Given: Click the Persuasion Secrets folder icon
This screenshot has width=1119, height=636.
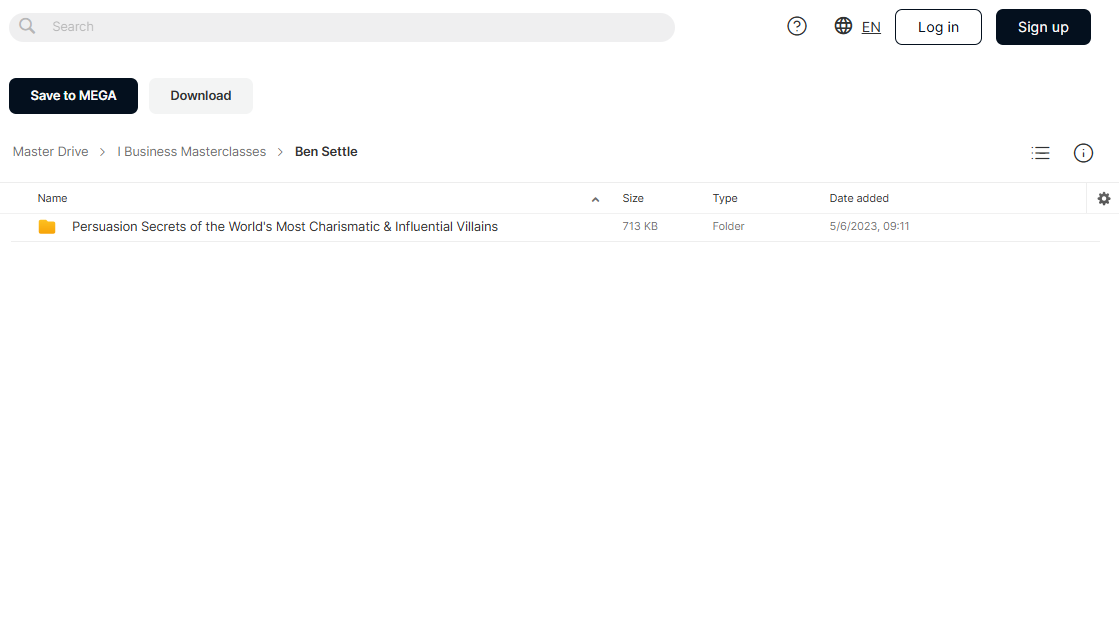Looking at the screenshot, I should (x=47, y=227).
